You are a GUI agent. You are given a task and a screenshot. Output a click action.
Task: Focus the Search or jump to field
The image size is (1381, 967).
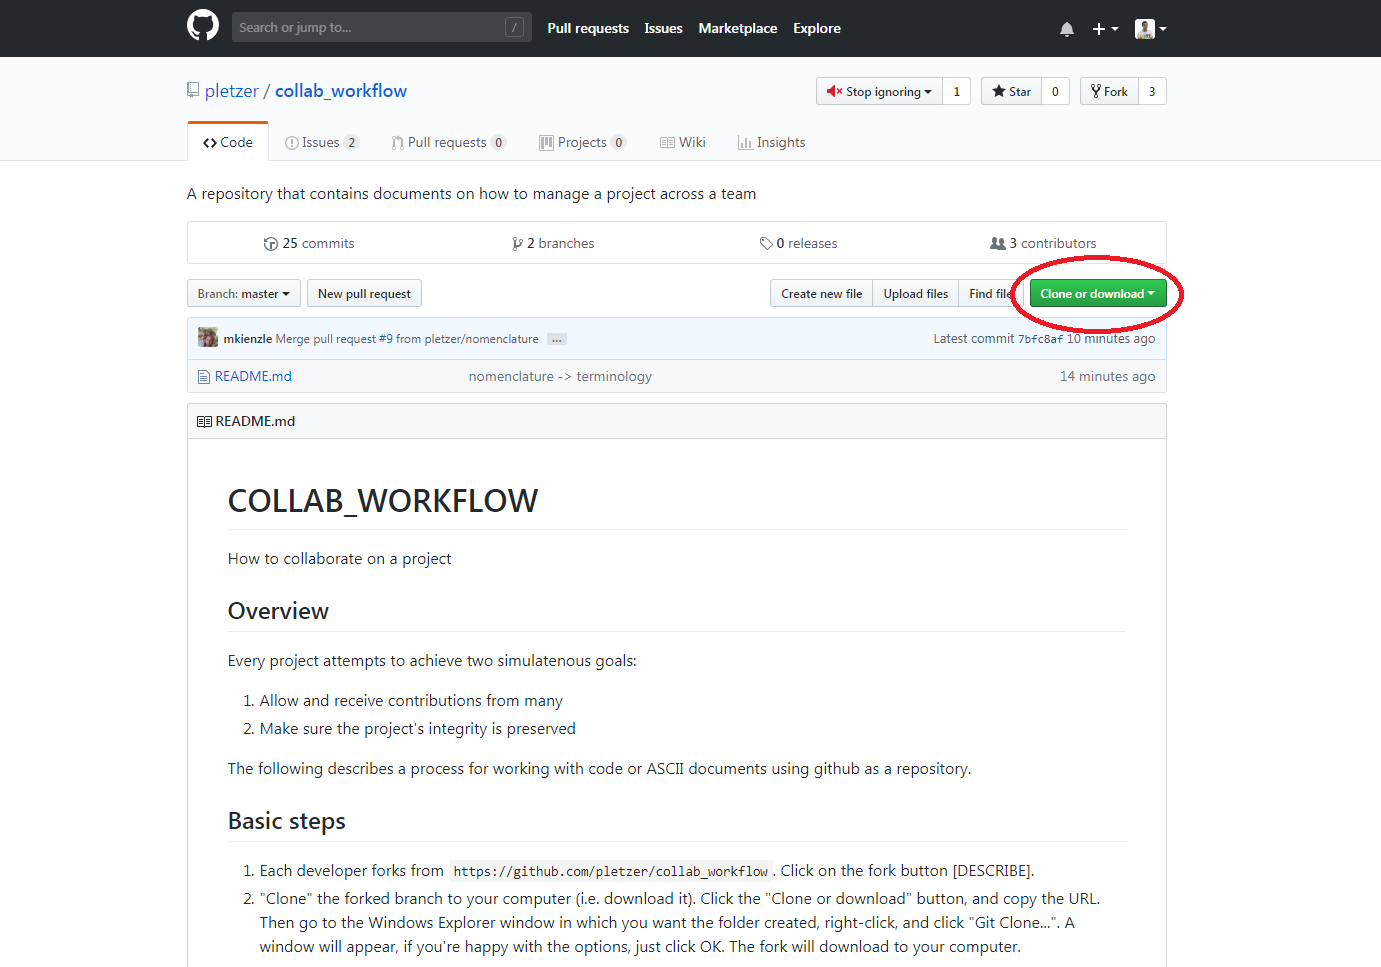[381, 27]
